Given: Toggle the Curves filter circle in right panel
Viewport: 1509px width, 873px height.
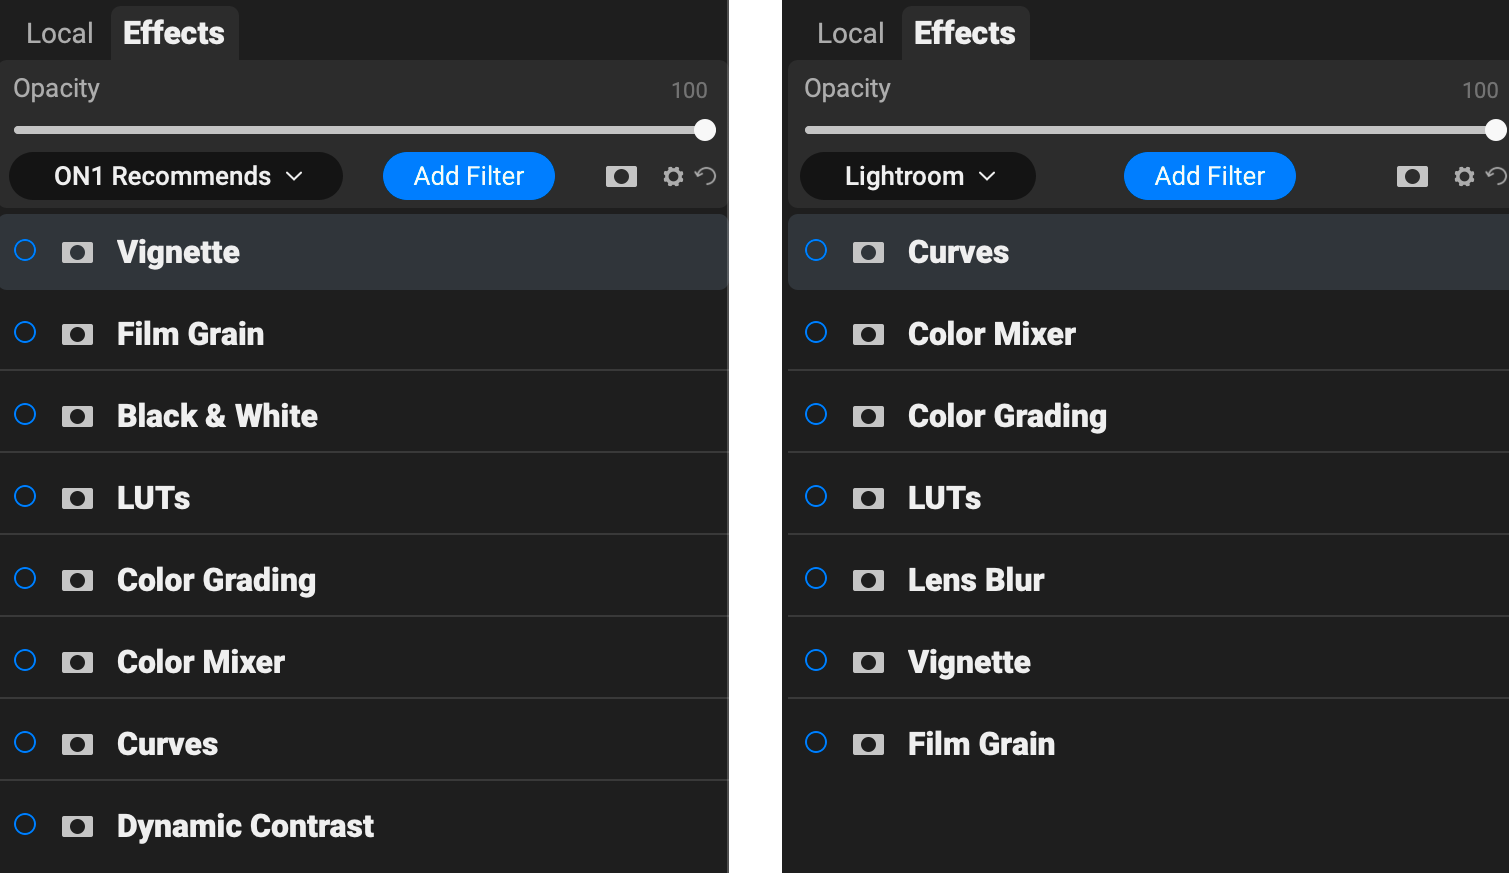Looking at the screenshot, I should click(x=816, y=250).
